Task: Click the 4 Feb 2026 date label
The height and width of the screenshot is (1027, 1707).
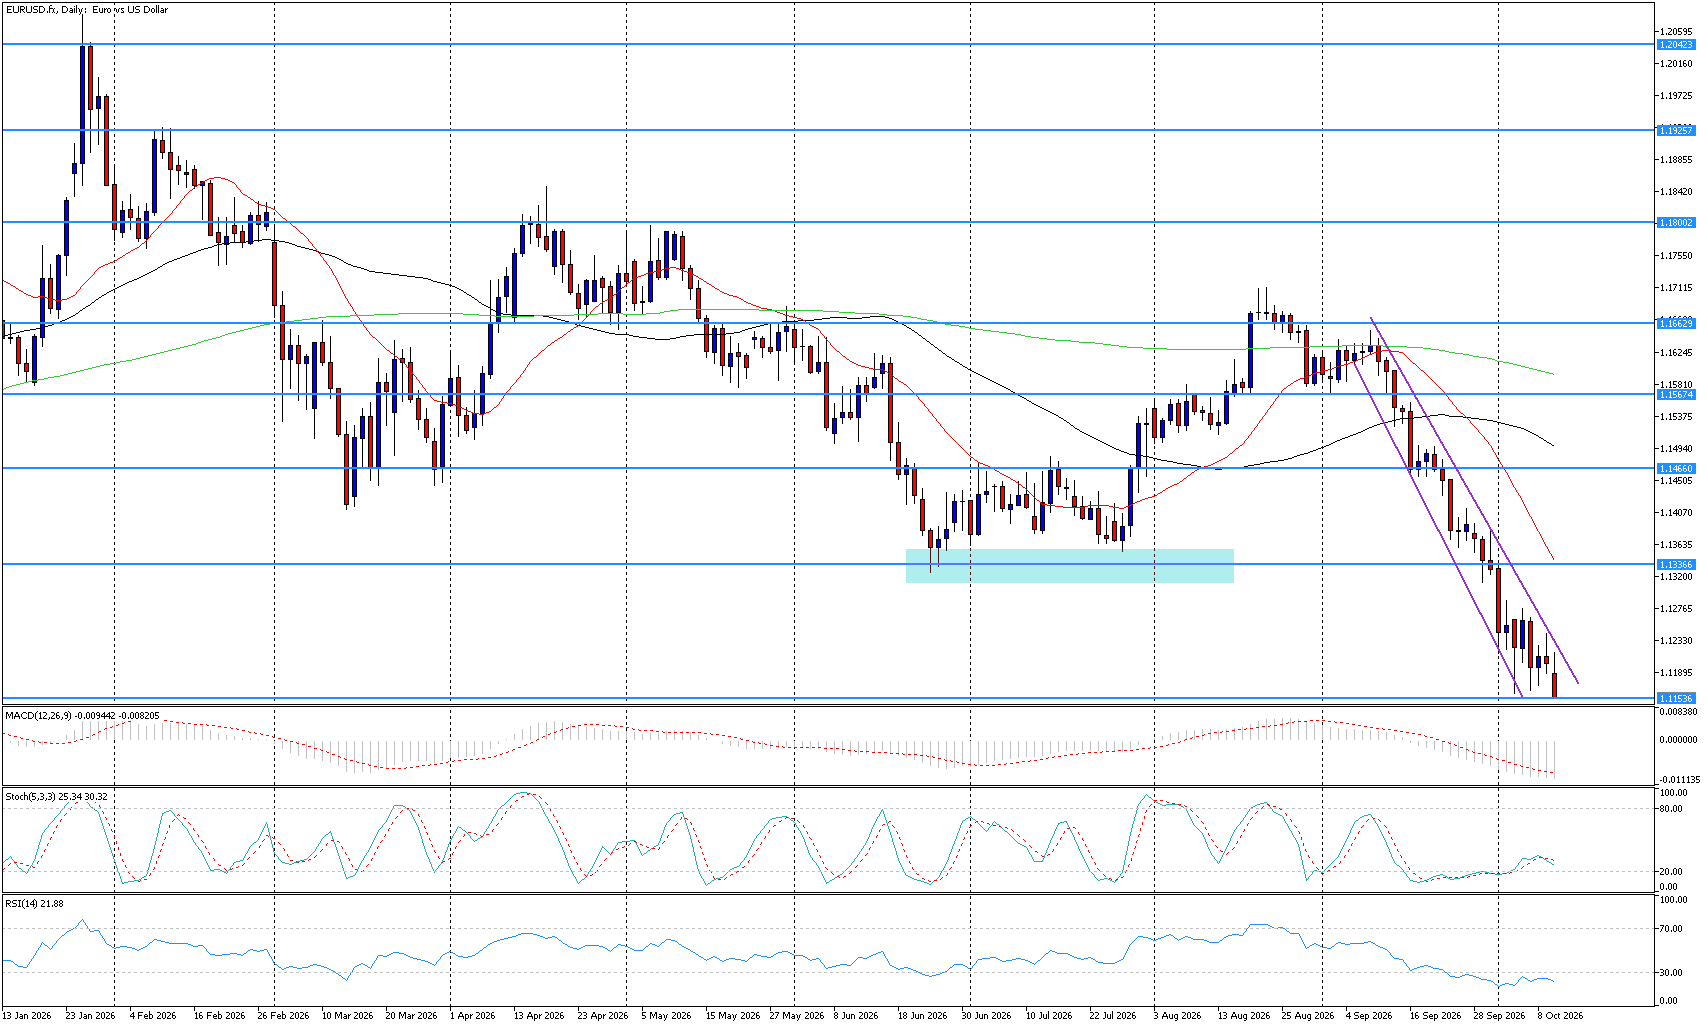Action: tap(153, 1016)
